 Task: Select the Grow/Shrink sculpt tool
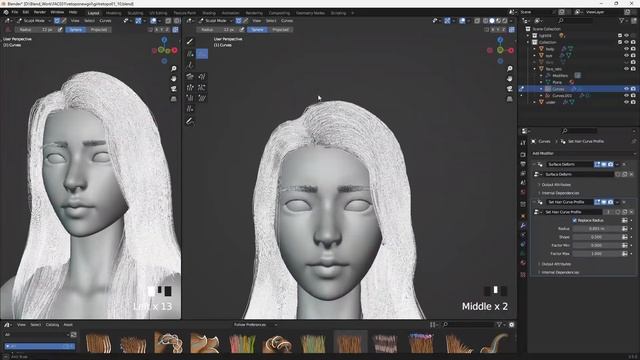pos(190,87)
